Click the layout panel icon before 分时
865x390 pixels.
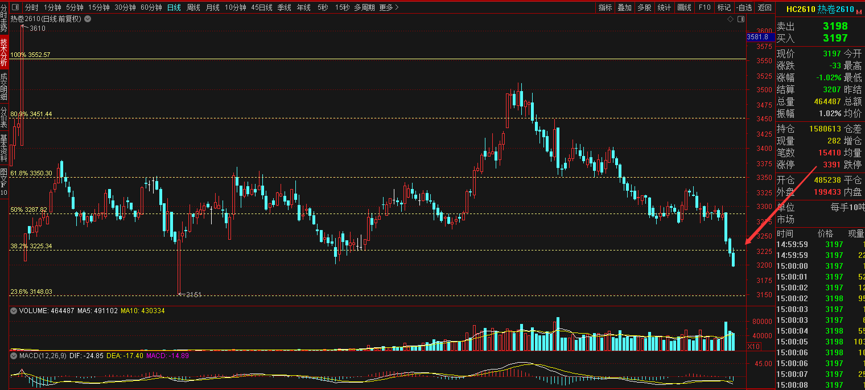point(15,7)
